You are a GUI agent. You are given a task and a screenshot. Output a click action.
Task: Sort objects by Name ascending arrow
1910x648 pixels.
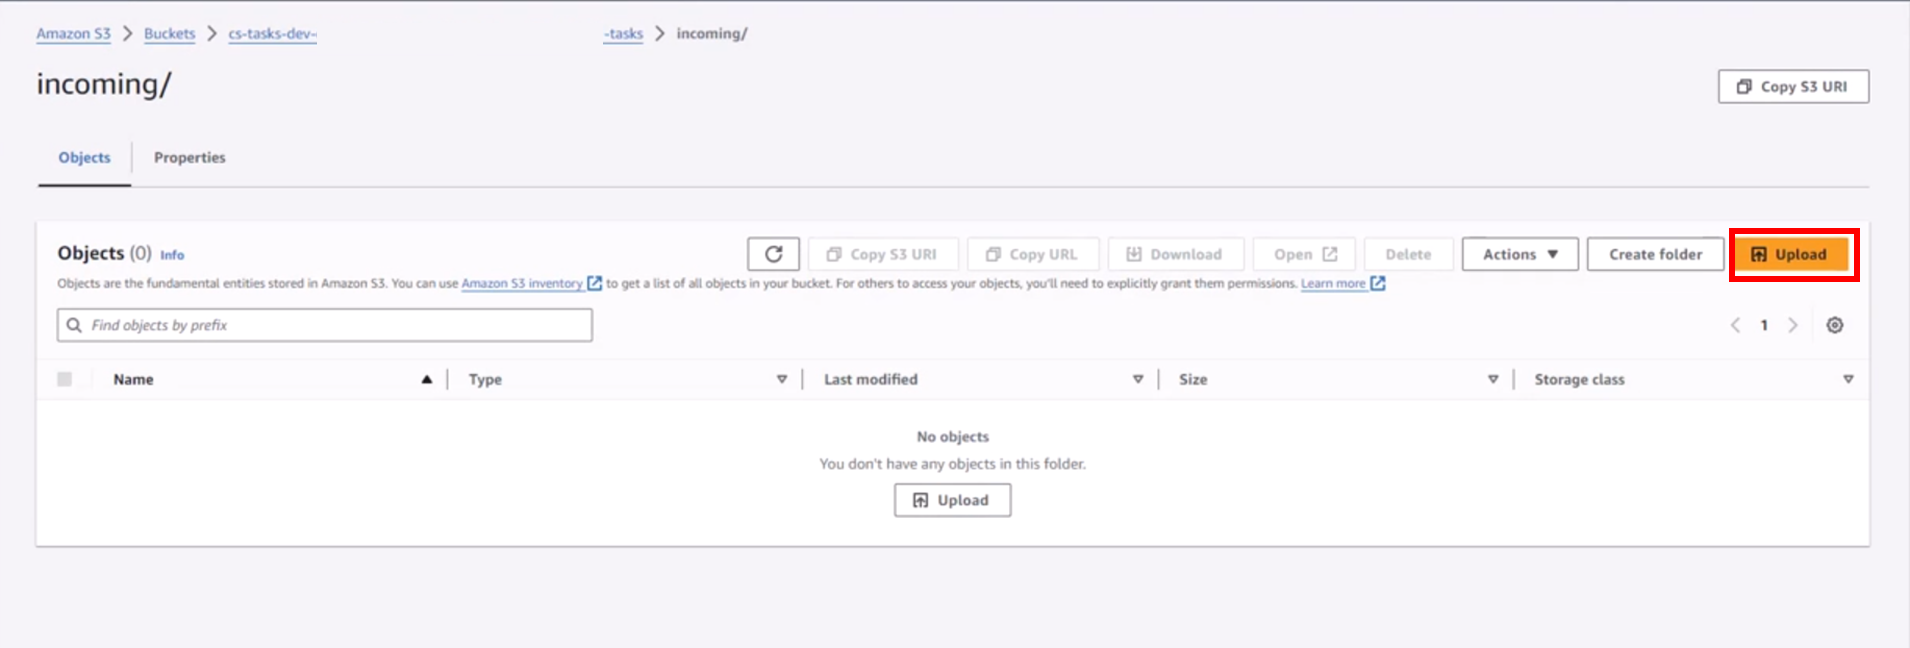[x=427, y=379]
